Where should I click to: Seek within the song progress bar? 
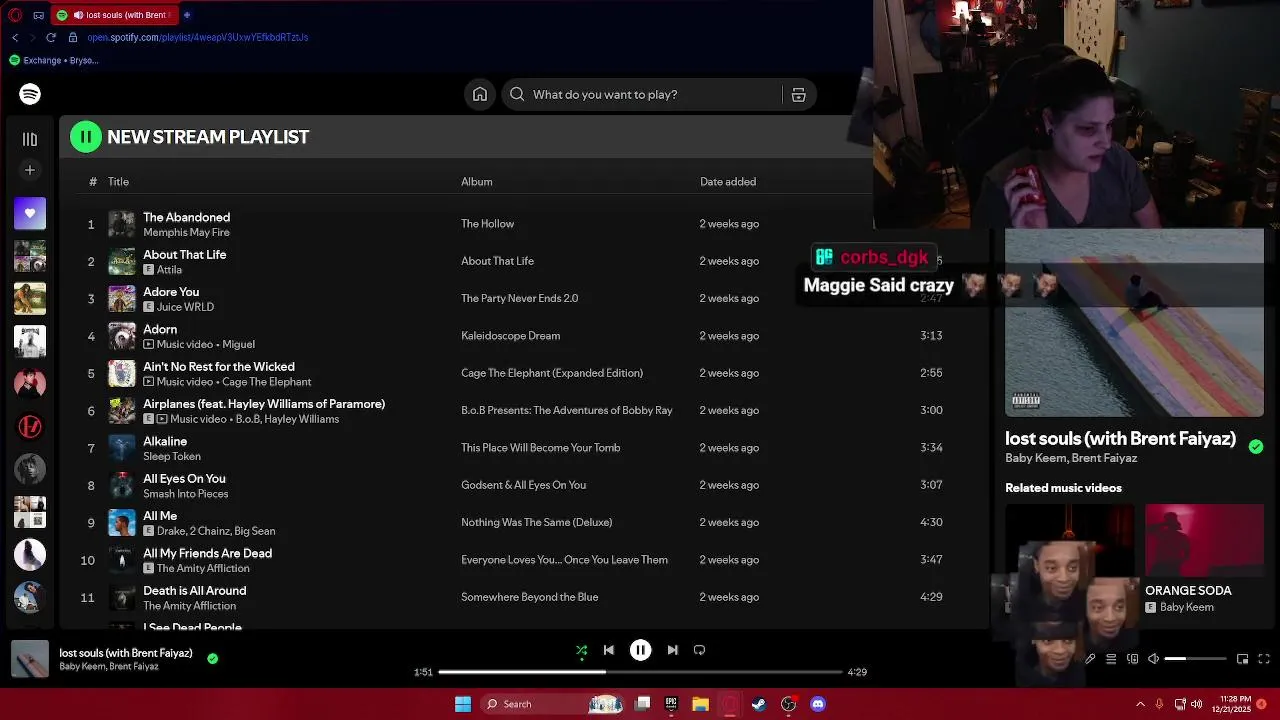[x=640, y=672]
